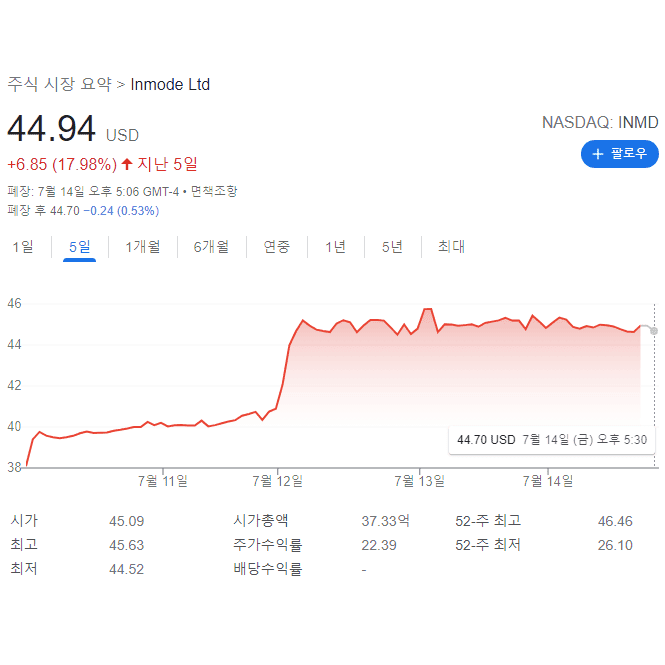Open the 주식 시장 요약 breadcrumb link

click(x=59, y=84)
